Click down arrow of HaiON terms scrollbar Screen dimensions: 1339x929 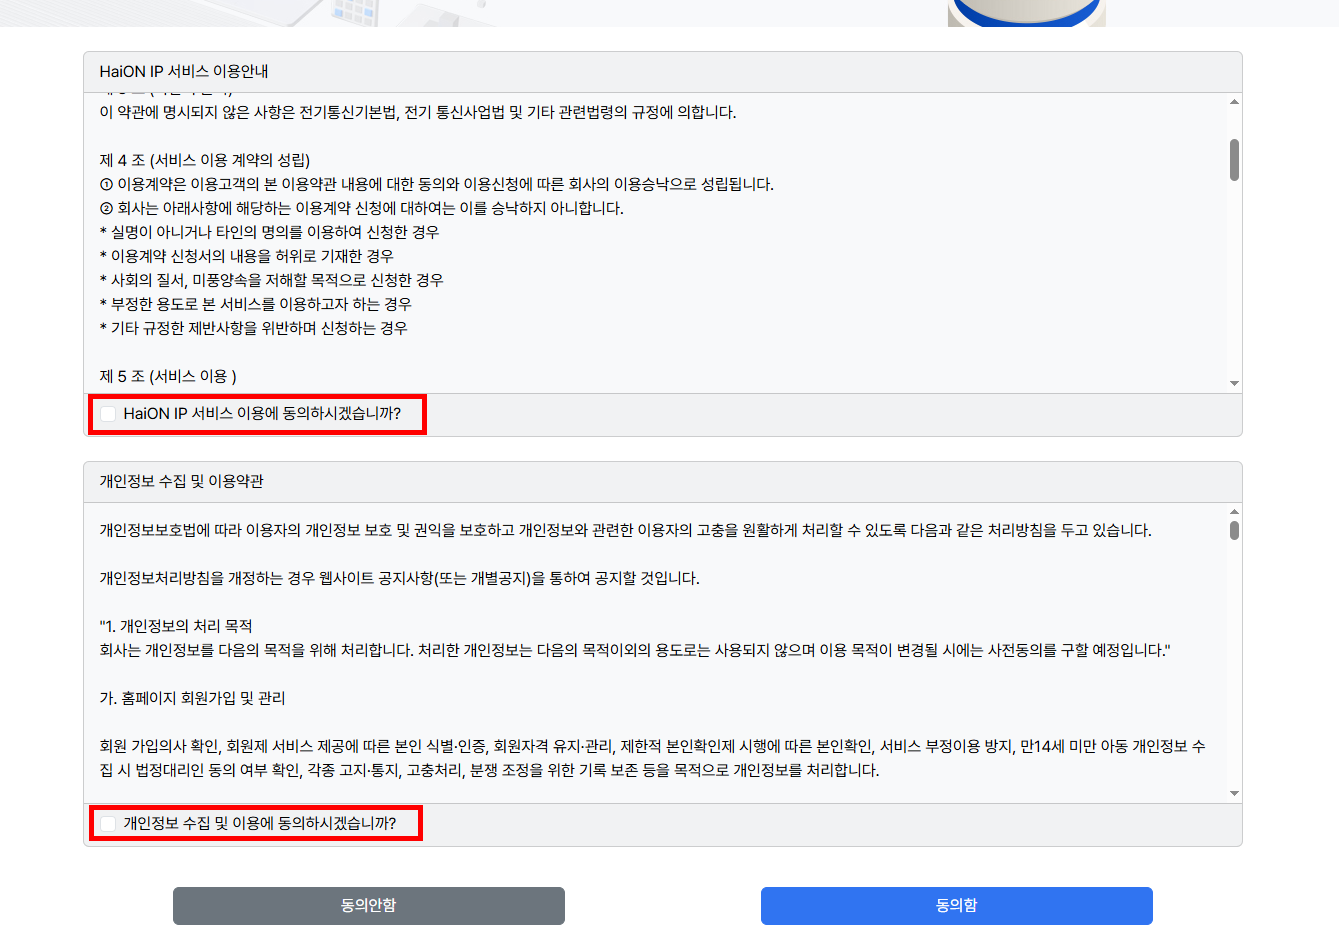1234,384
